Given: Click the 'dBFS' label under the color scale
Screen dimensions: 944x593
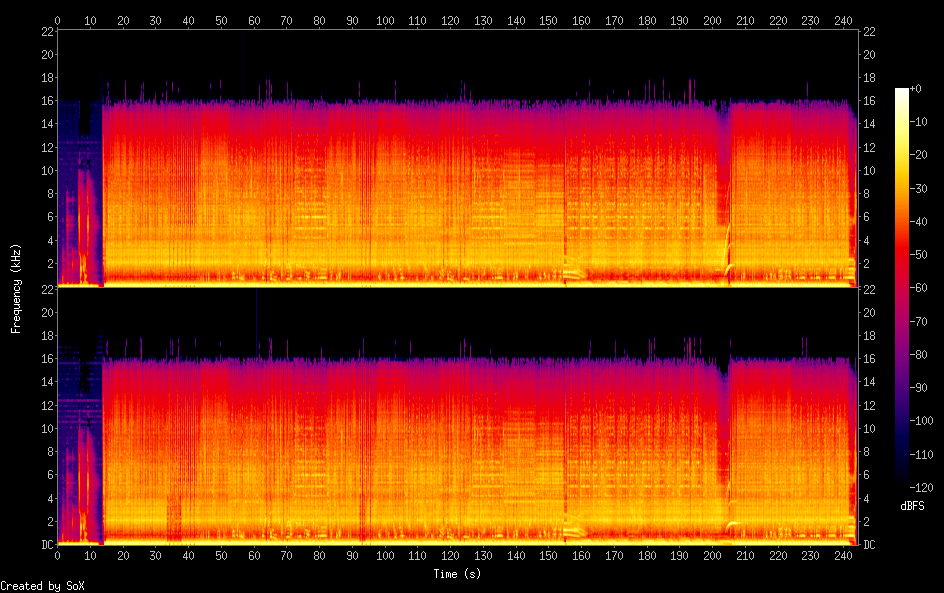Looking at the screenshot, I should 912,507.
